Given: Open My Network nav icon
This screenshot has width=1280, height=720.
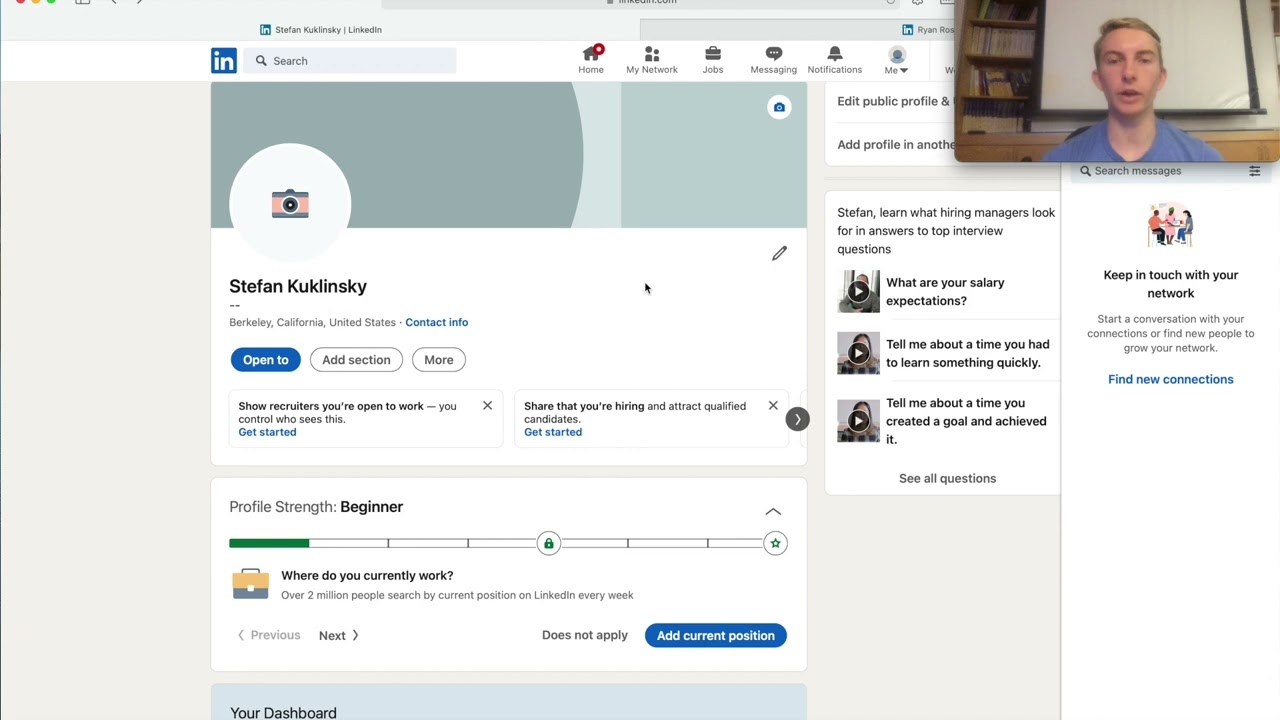Looking at the screenshot, I should (652, 60).
